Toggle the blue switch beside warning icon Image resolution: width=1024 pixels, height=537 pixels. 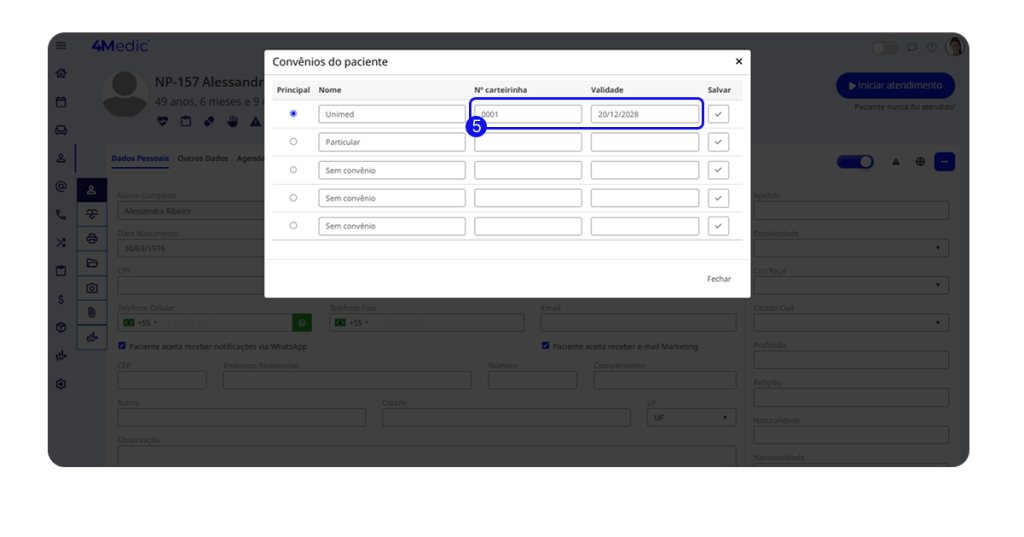[x=855, y=162]
